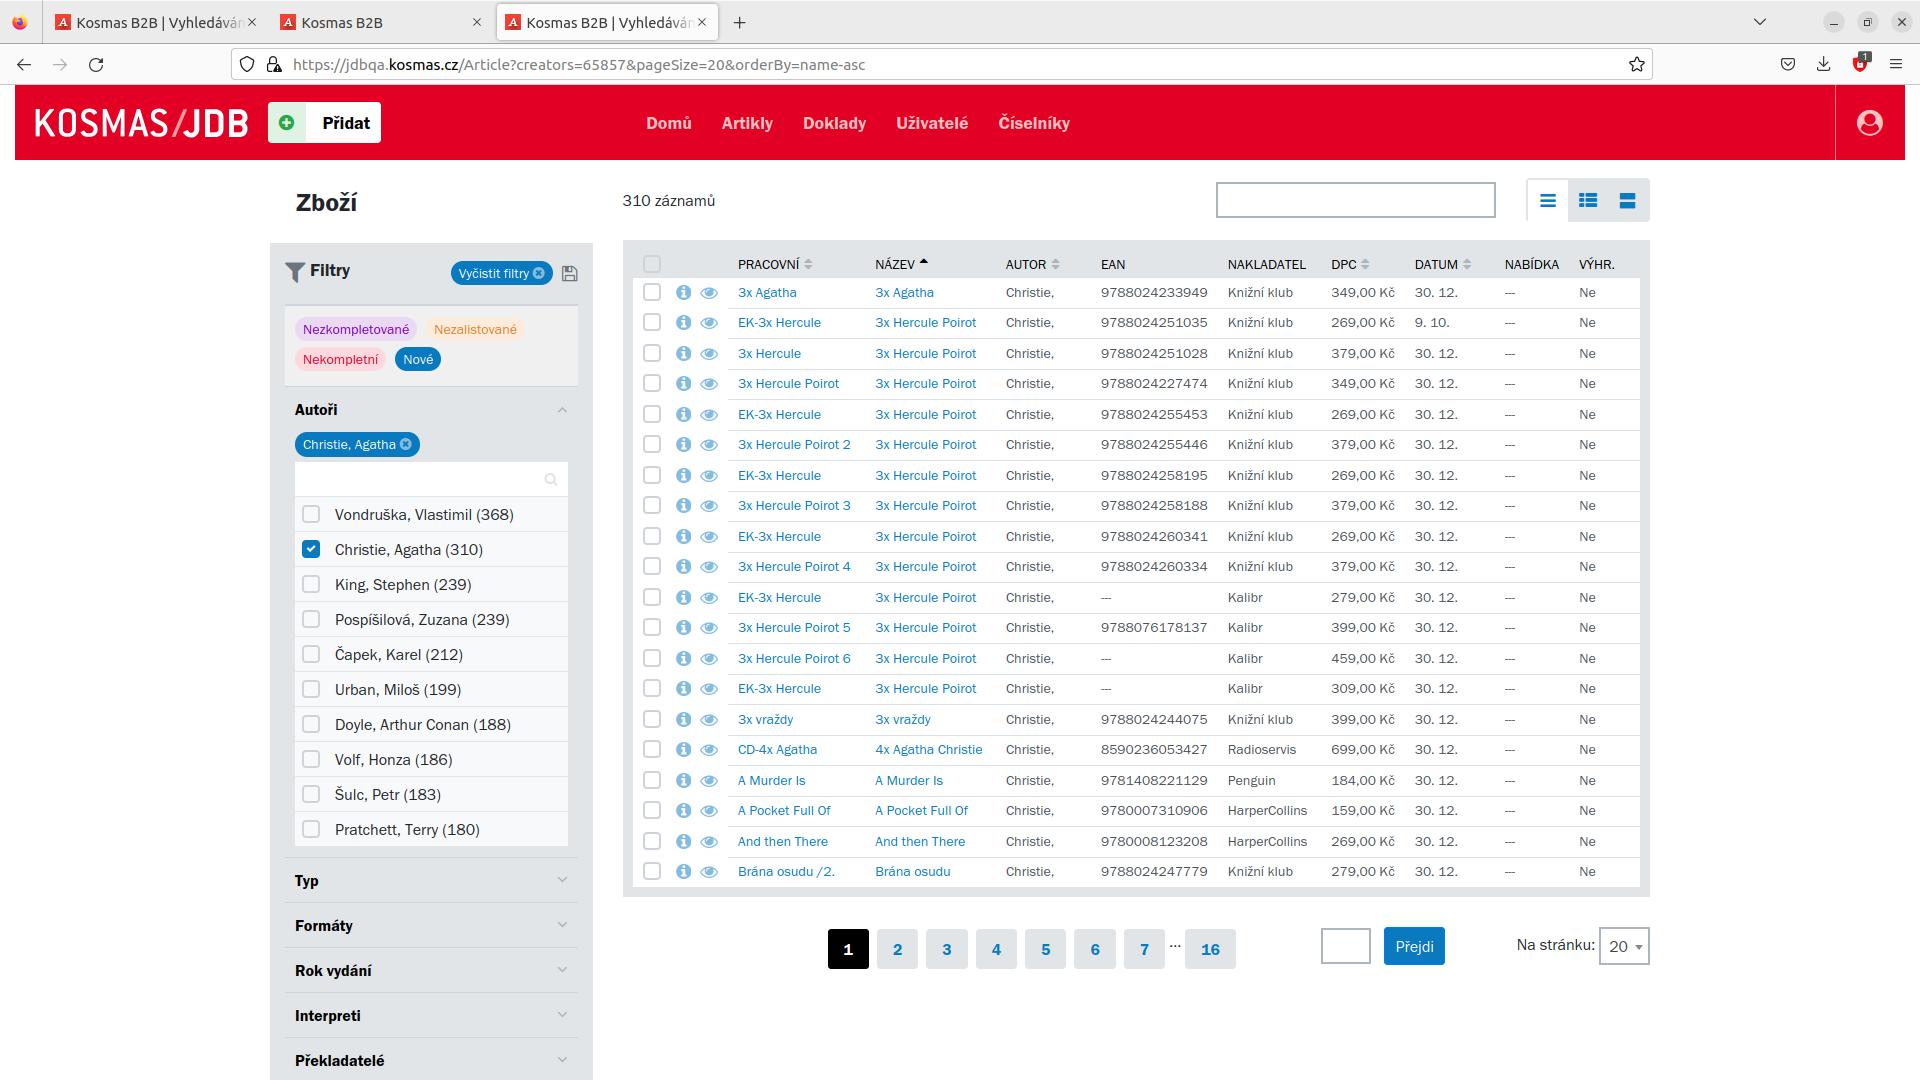
Task: Go to page 16 in pagination
Action: tap(1210, 950)
